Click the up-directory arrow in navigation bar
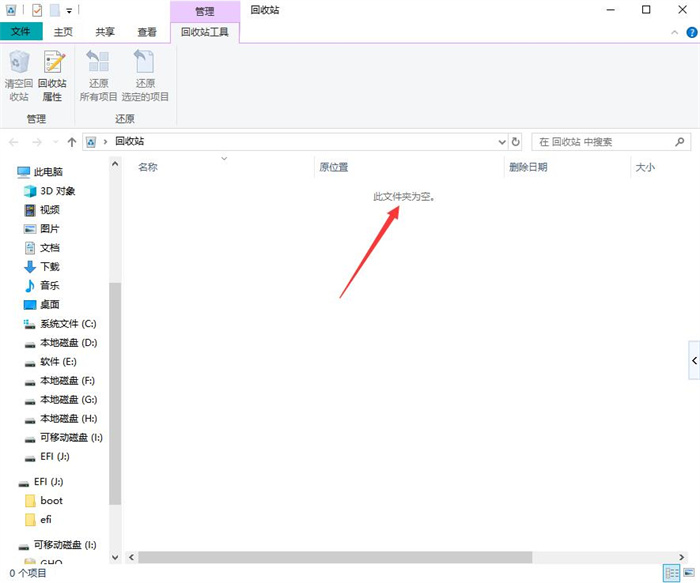700x583 pixels. [x=72, y=142]
